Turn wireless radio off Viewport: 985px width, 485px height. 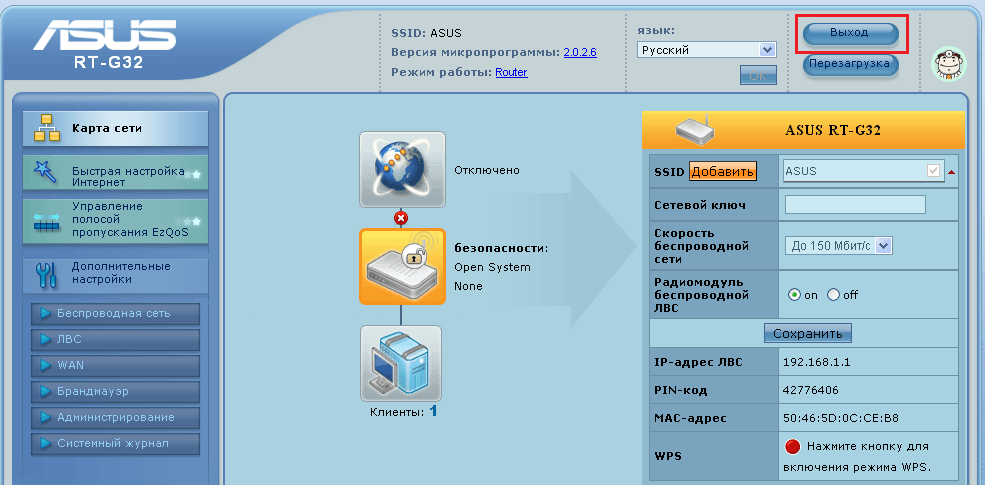pos(834,295)
